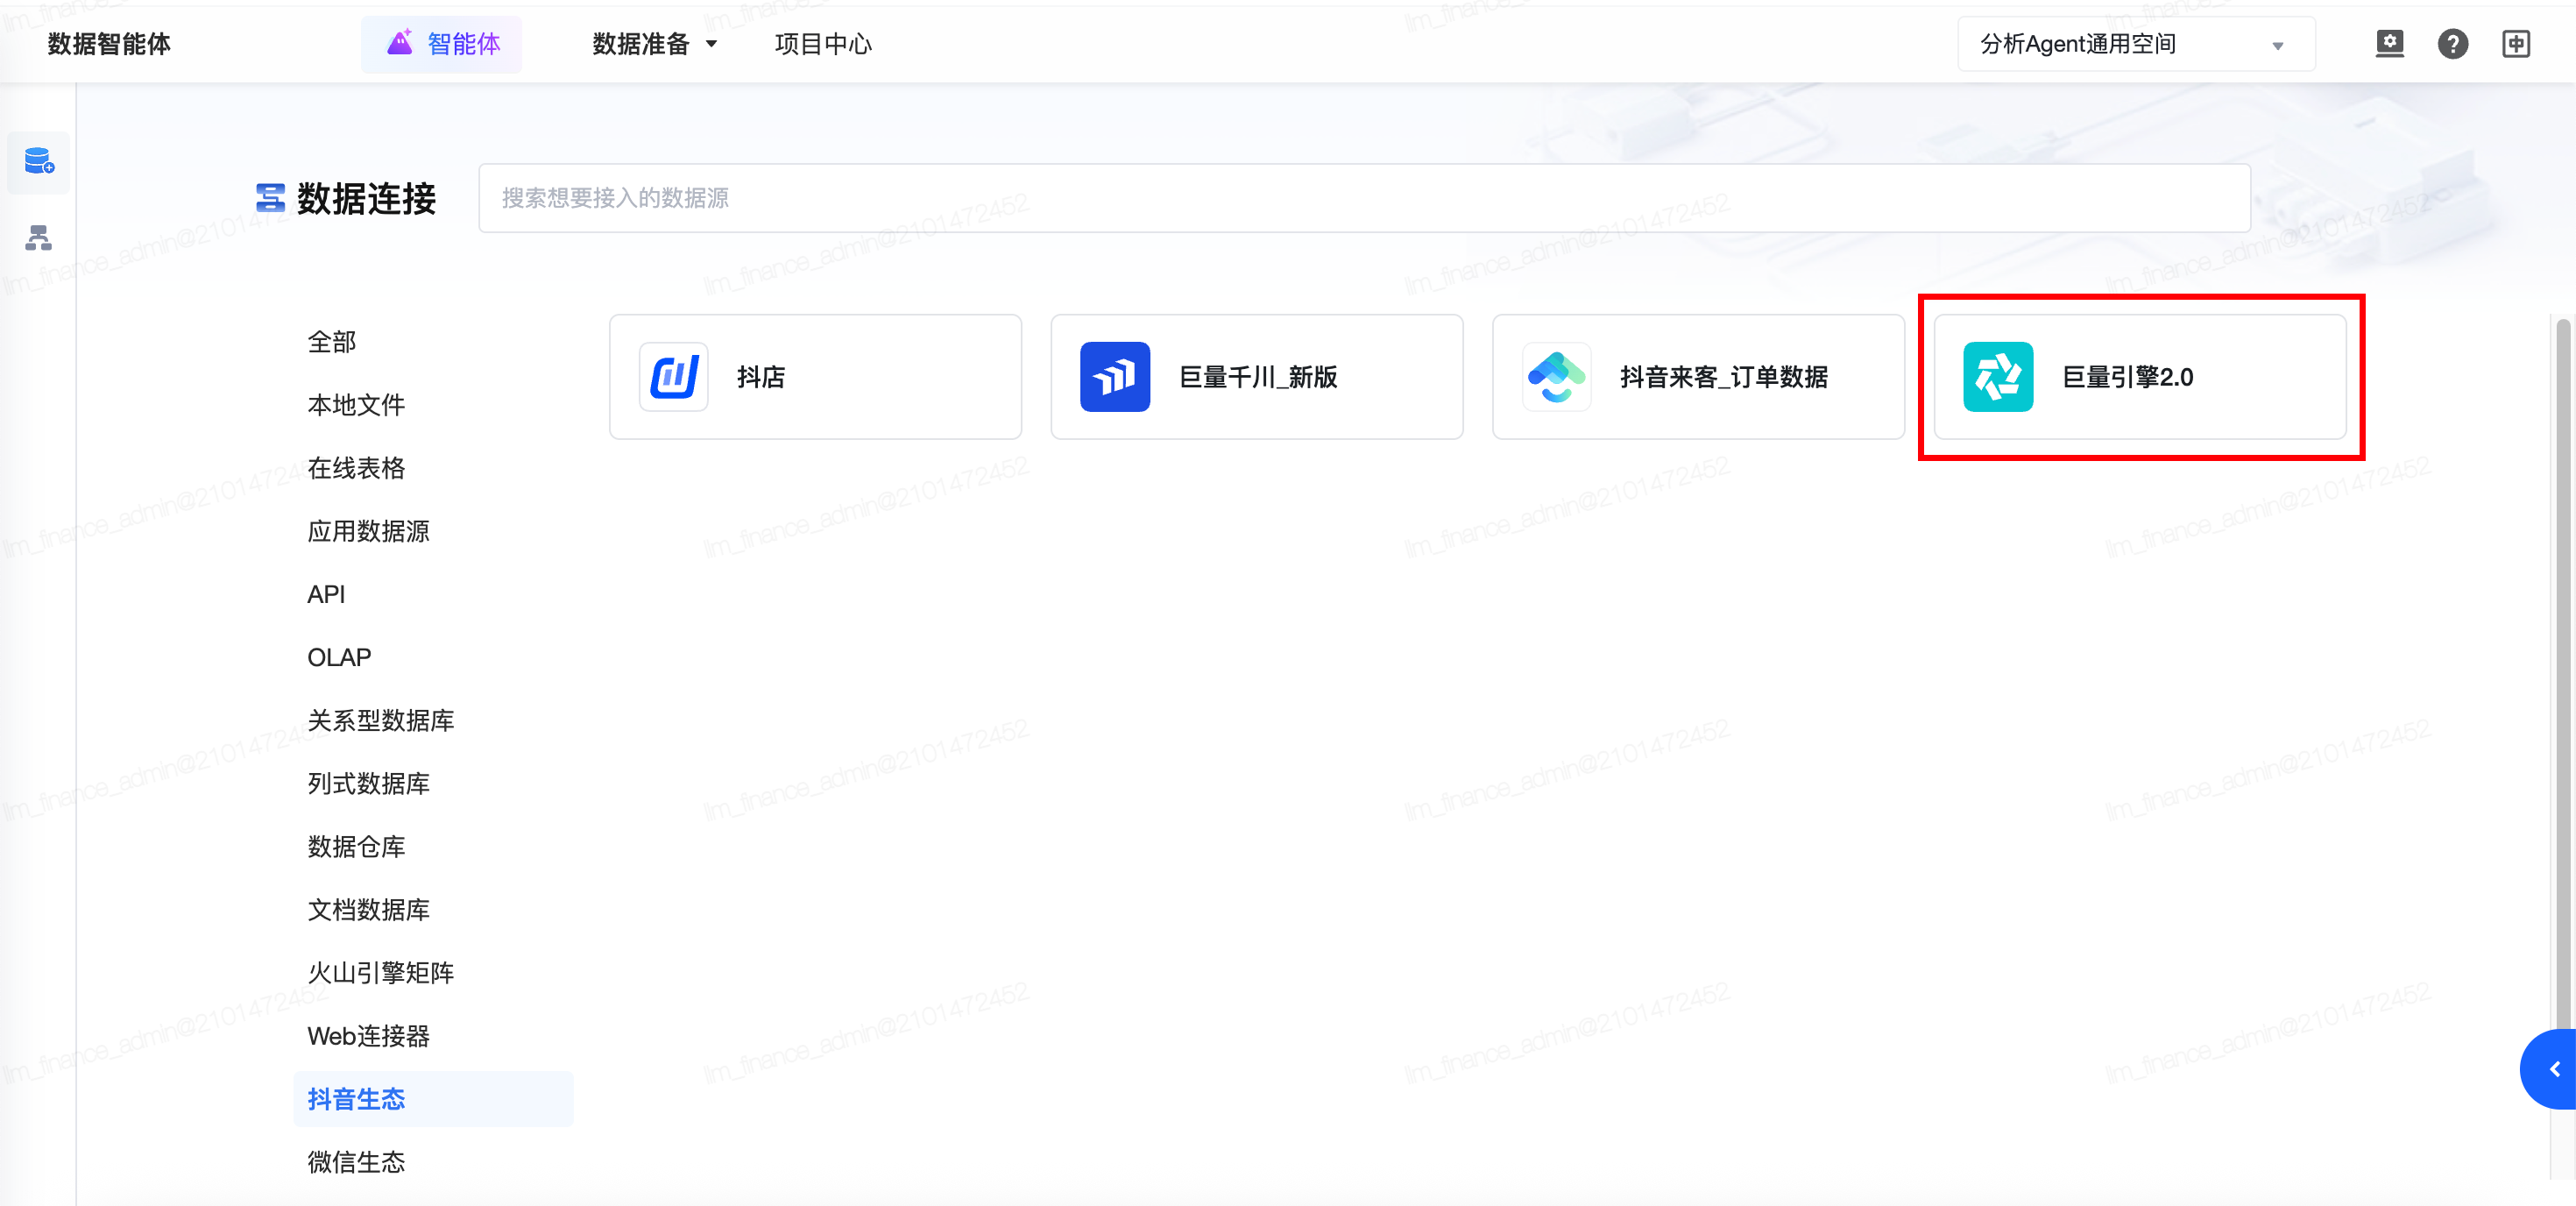Select the 在线表格 category
The height and width of the screenshot is (1206, 2576).
pyautogui.click(x=356, y=468)
